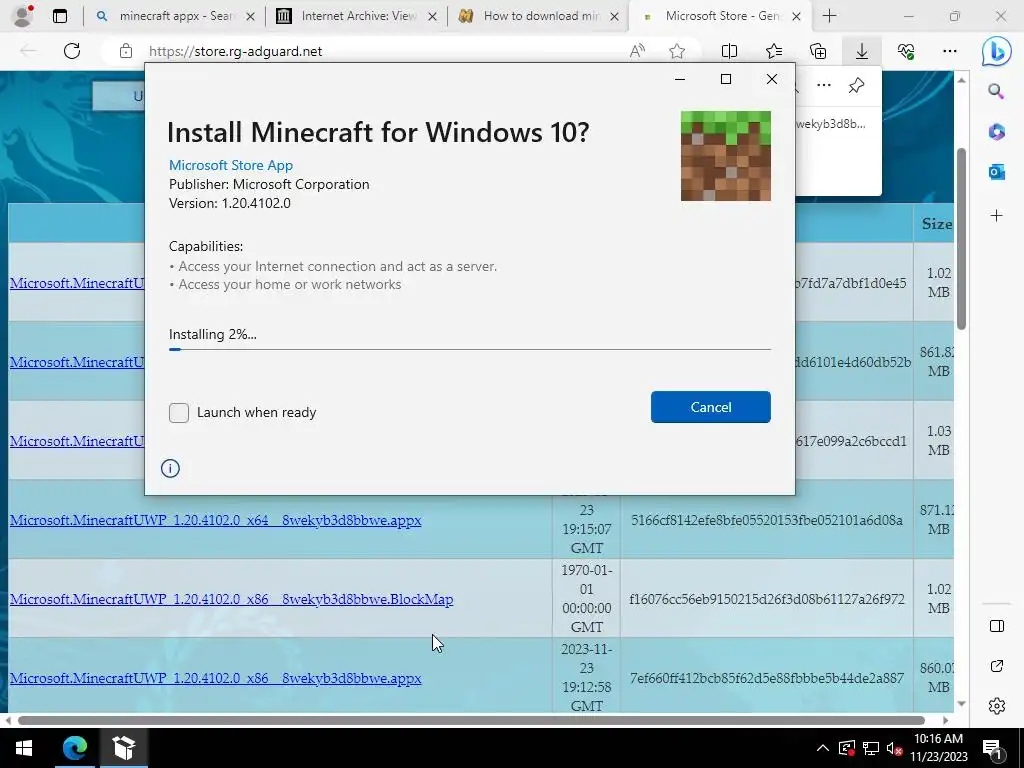The width and height of the screenshot is (1024, 768).
Task: Open Browser essentials heart icon
Action: [x=906, y=51]
